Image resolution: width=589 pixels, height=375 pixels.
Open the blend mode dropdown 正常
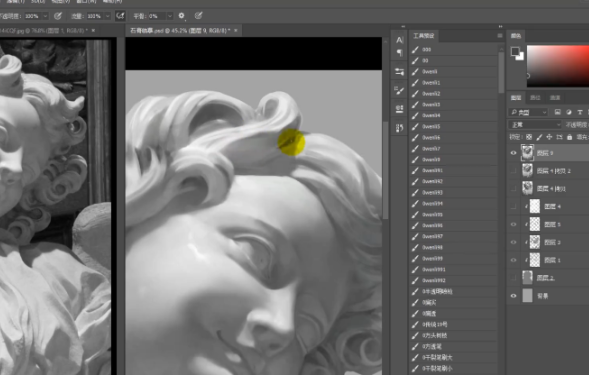tap(535, 124)
